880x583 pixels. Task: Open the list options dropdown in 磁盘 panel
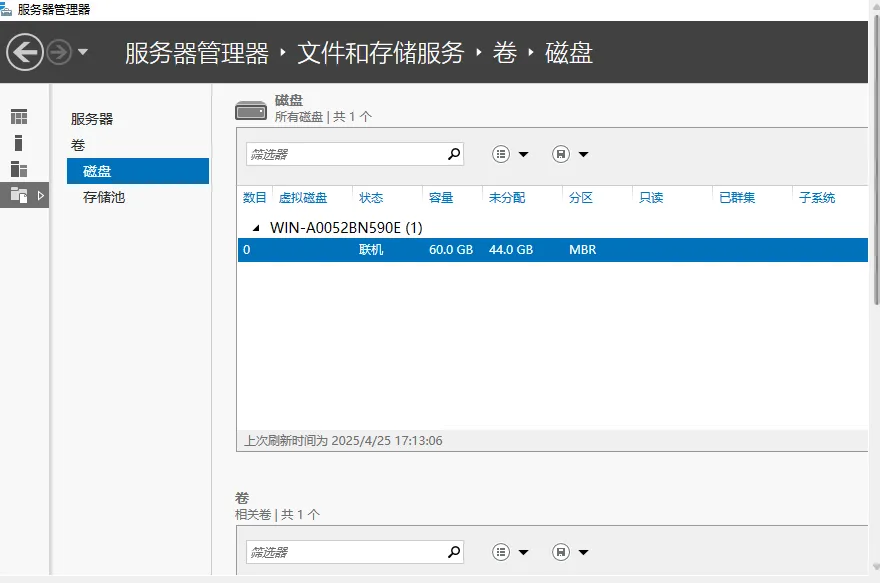[x=510, y=154]
